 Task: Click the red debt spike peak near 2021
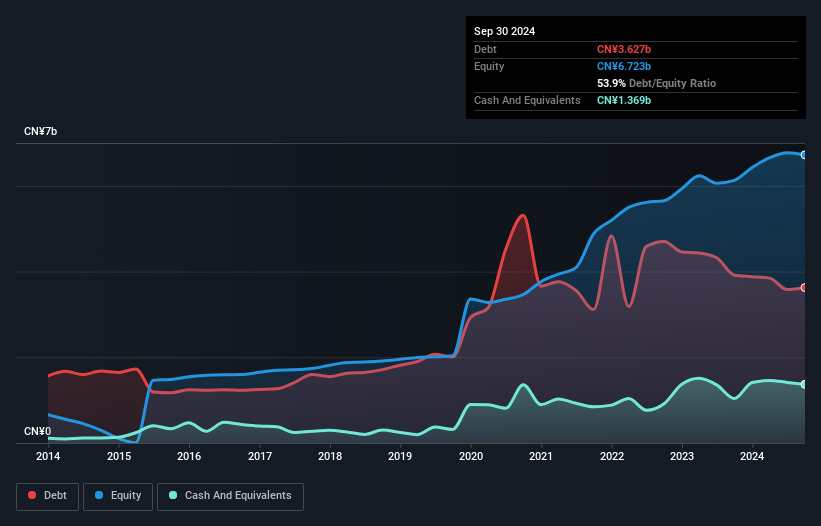click(522, 215)
